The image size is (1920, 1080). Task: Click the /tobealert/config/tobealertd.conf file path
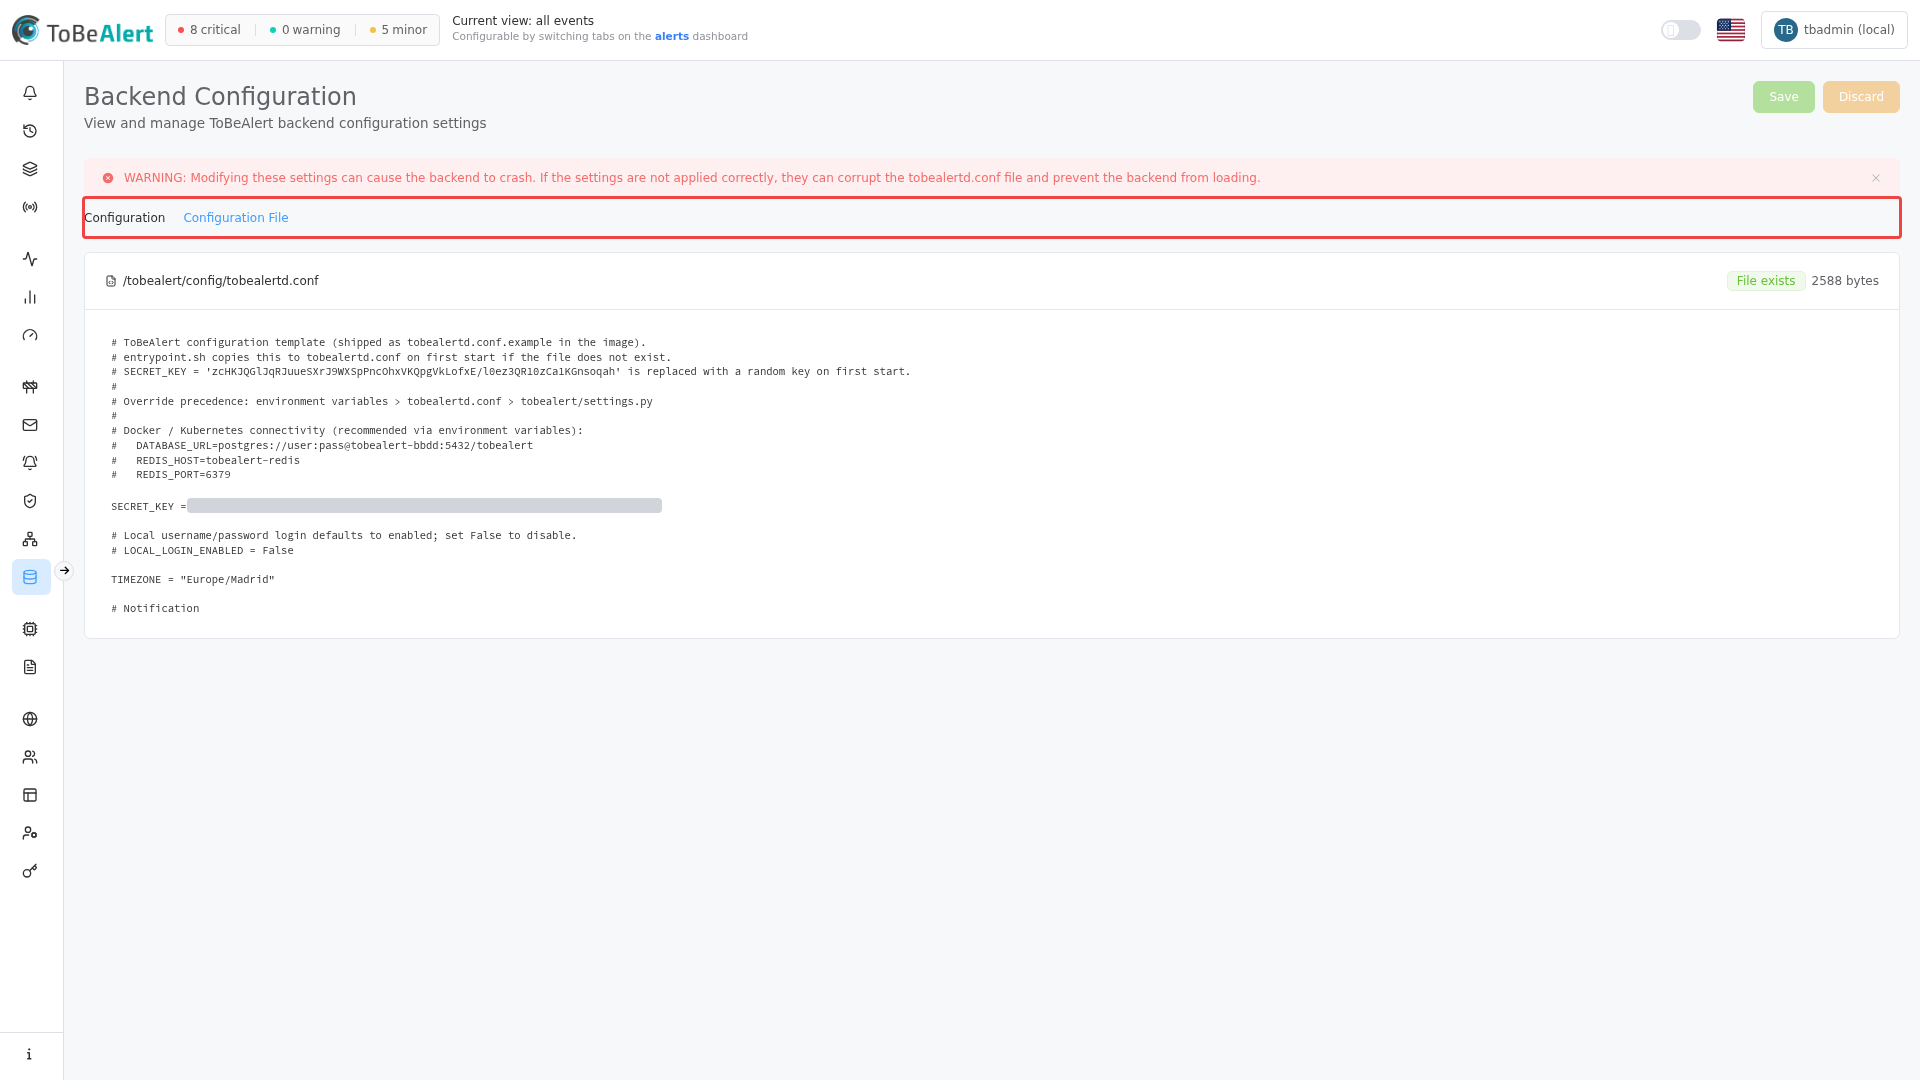220,281
